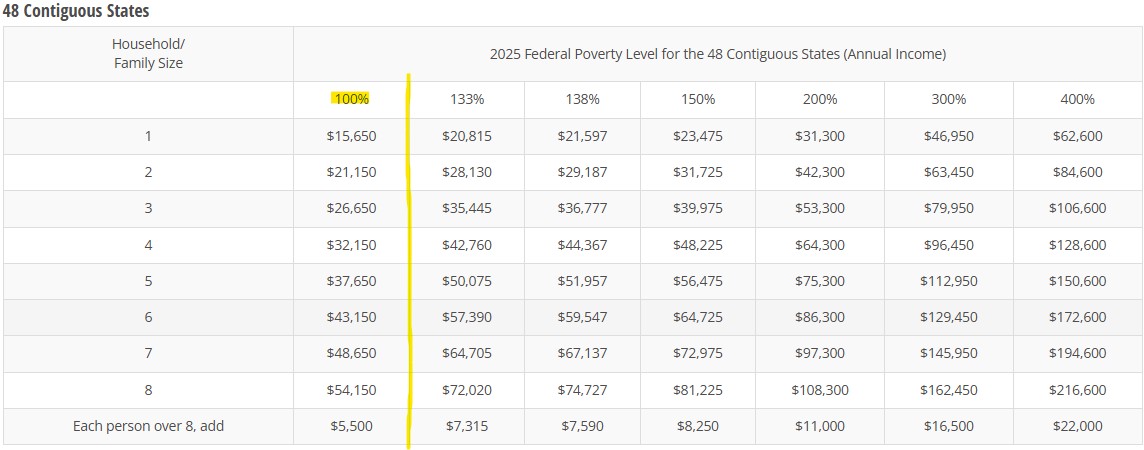Click the "Household/ Family Size" header cell
Viewport: 1144px width, 450px height.
[148, 54]
